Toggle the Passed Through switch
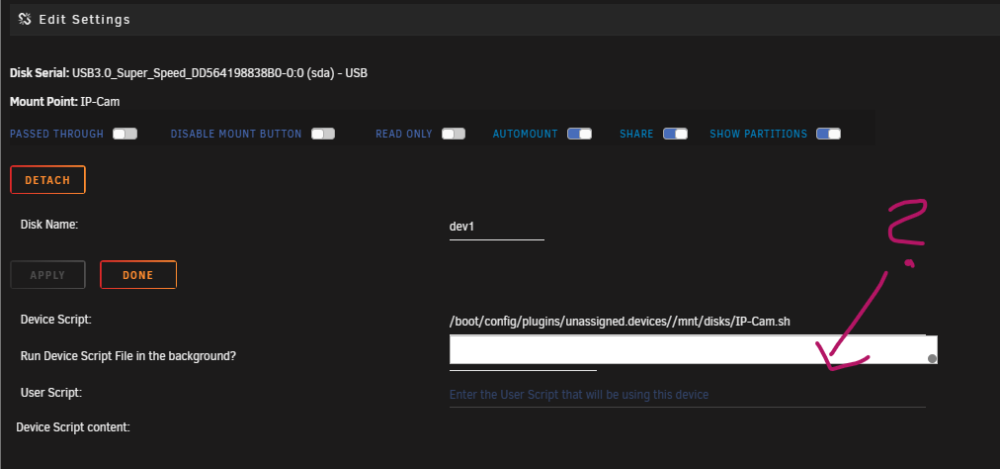 tap(125, 134)
